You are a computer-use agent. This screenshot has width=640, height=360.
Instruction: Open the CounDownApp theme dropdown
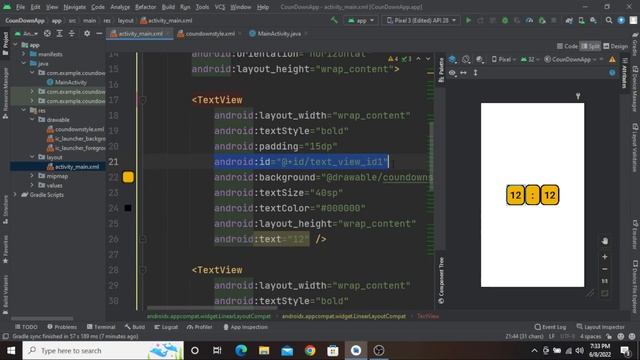point(571,60)
